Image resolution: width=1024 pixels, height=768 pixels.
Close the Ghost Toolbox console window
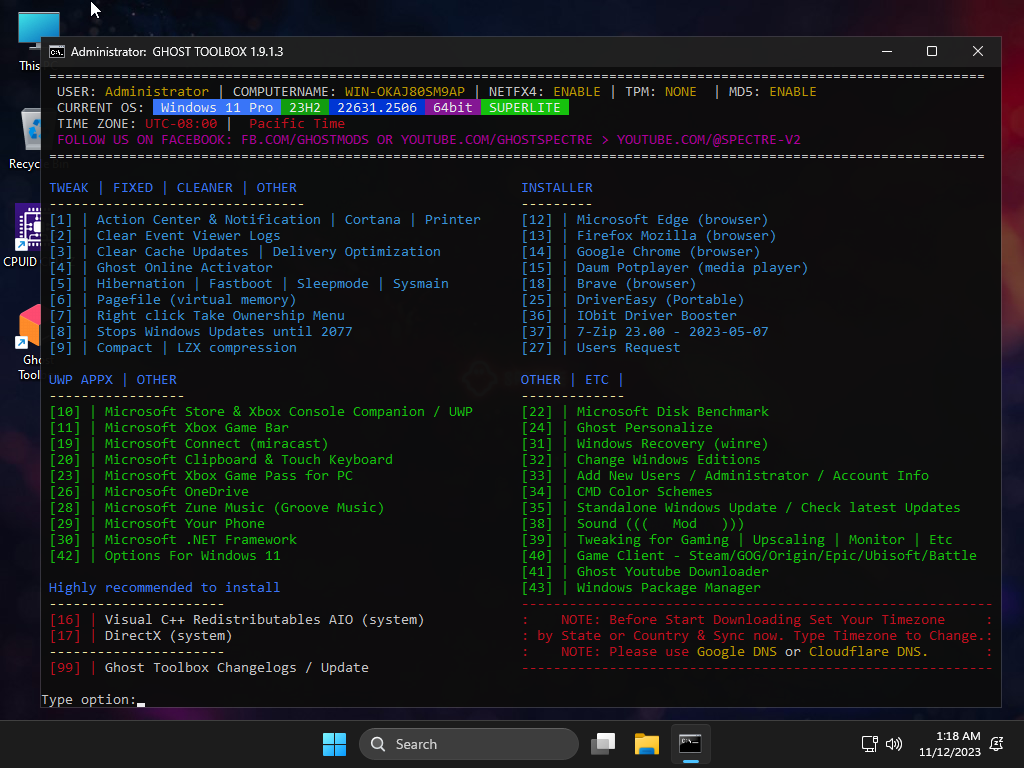point(978,51)
